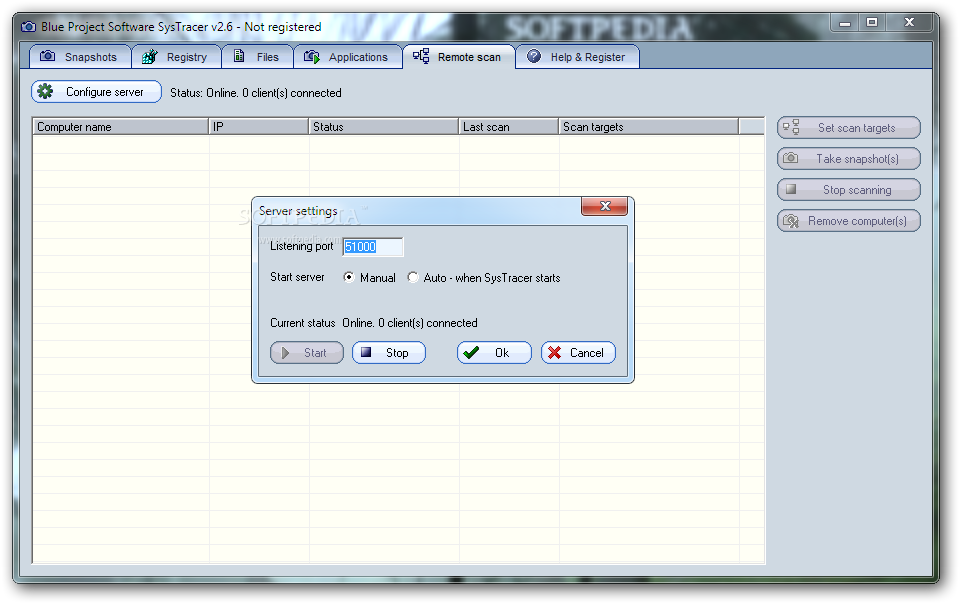This screenshot has height=604, width=960.
Task: Open the Help & Register tab
Action: tap(577, 57)
